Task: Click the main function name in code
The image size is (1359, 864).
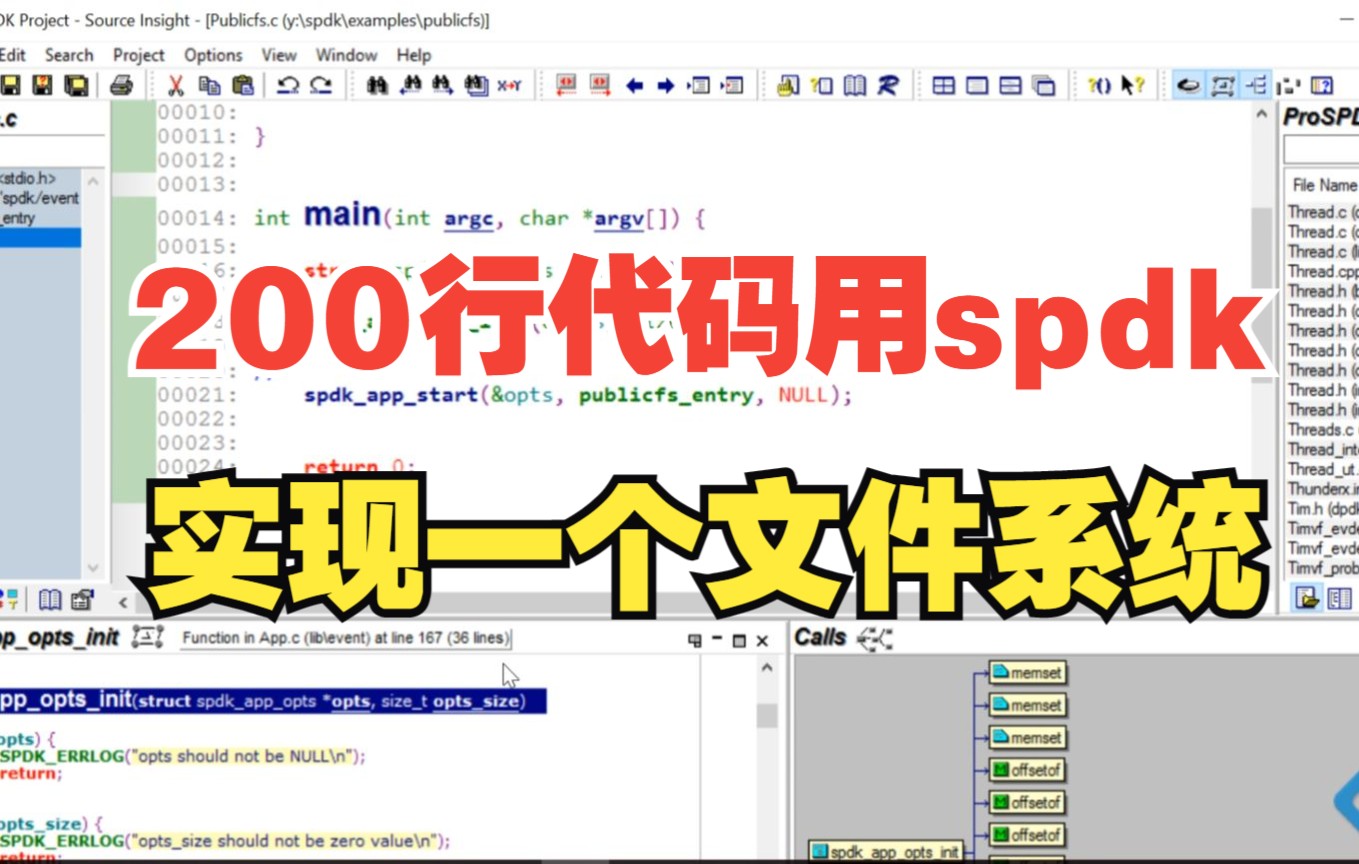Action: click(342, 215)
